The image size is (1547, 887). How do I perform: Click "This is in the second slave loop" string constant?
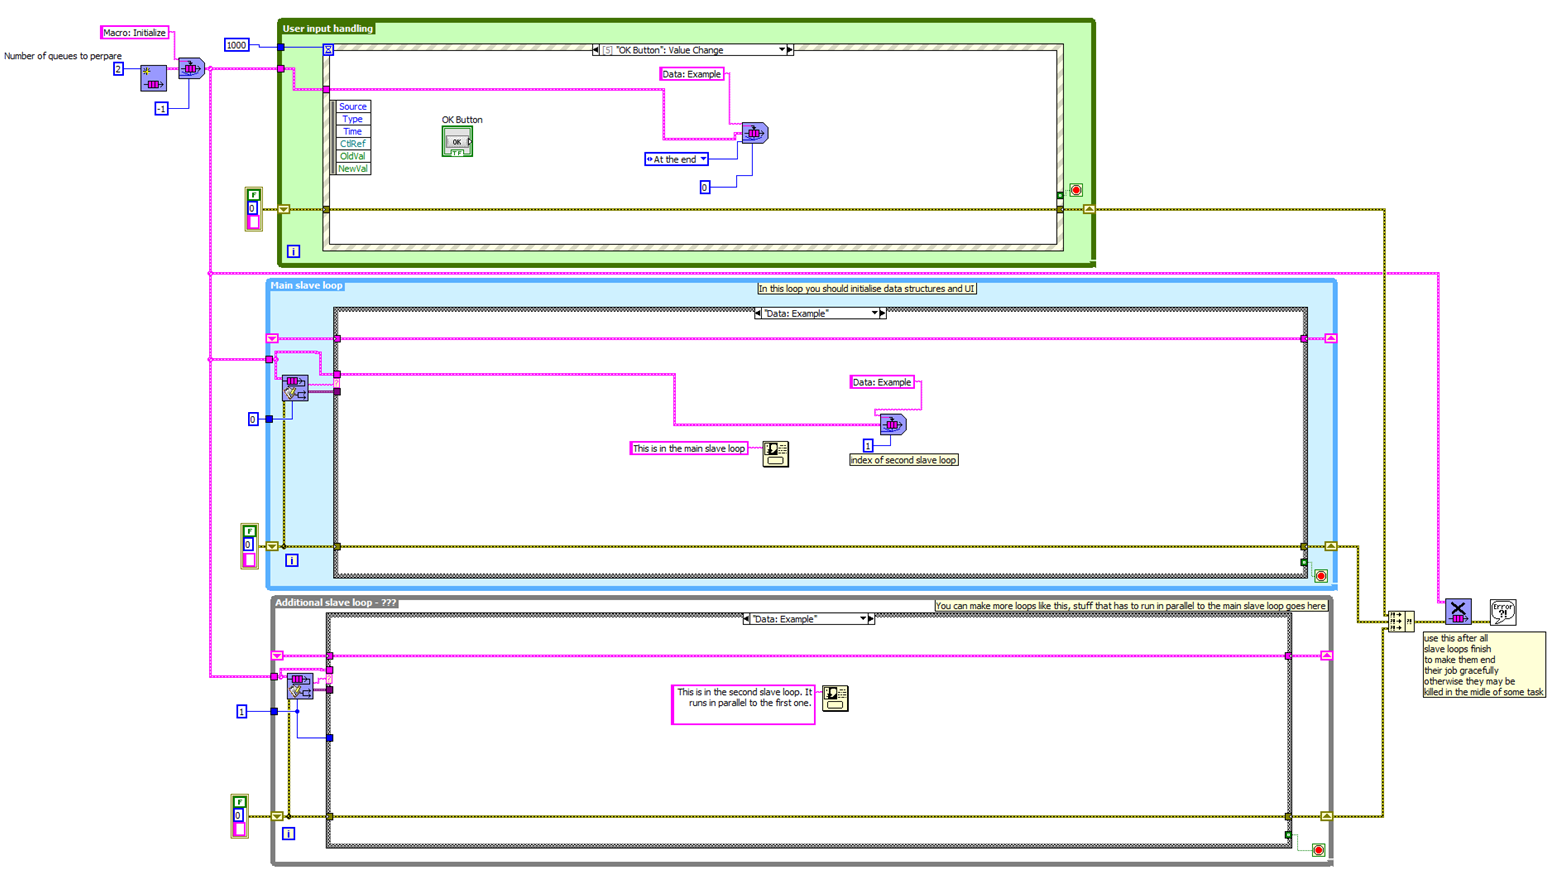(743, 704)
